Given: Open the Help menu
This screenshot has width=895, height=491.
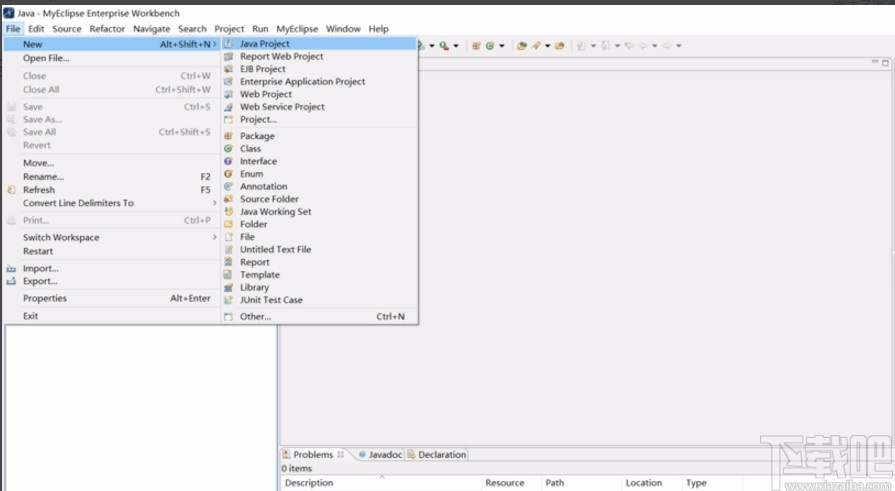Looking at the screenshot, I should (x=378, y=29).
